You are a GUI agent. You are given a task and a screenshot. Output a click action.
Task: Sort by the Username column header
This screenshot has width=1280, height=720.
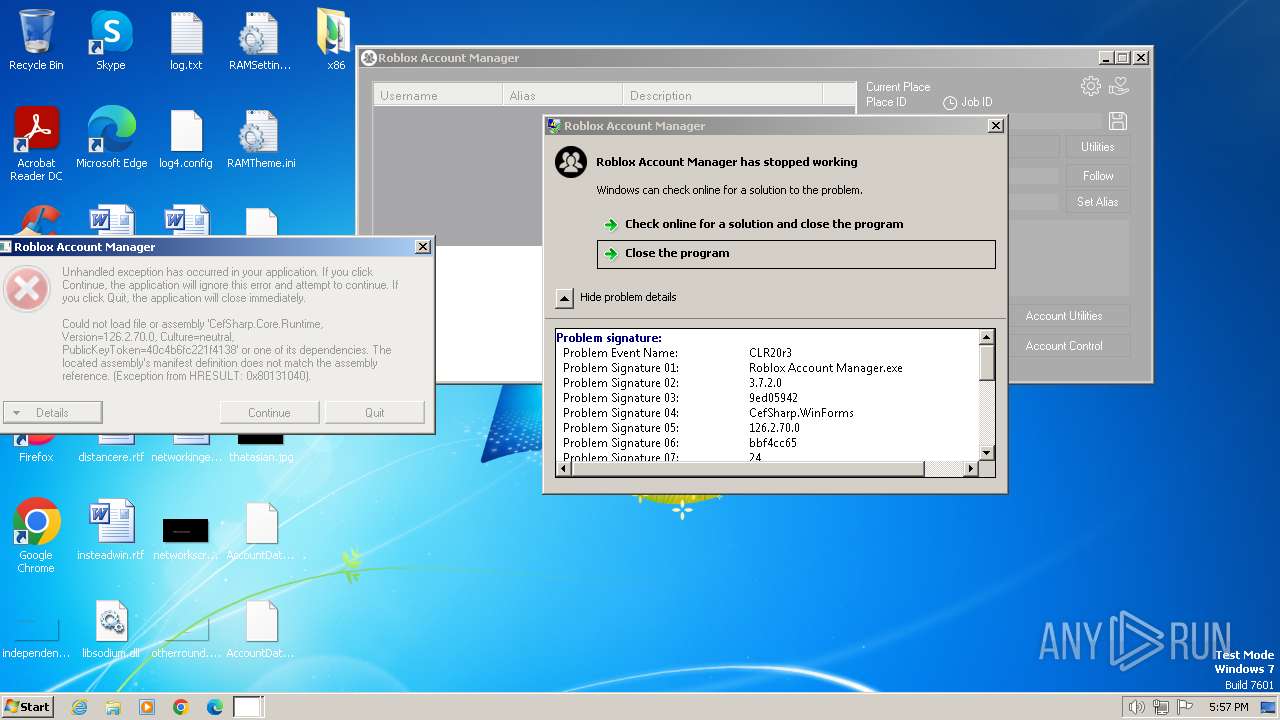(438, 95)
